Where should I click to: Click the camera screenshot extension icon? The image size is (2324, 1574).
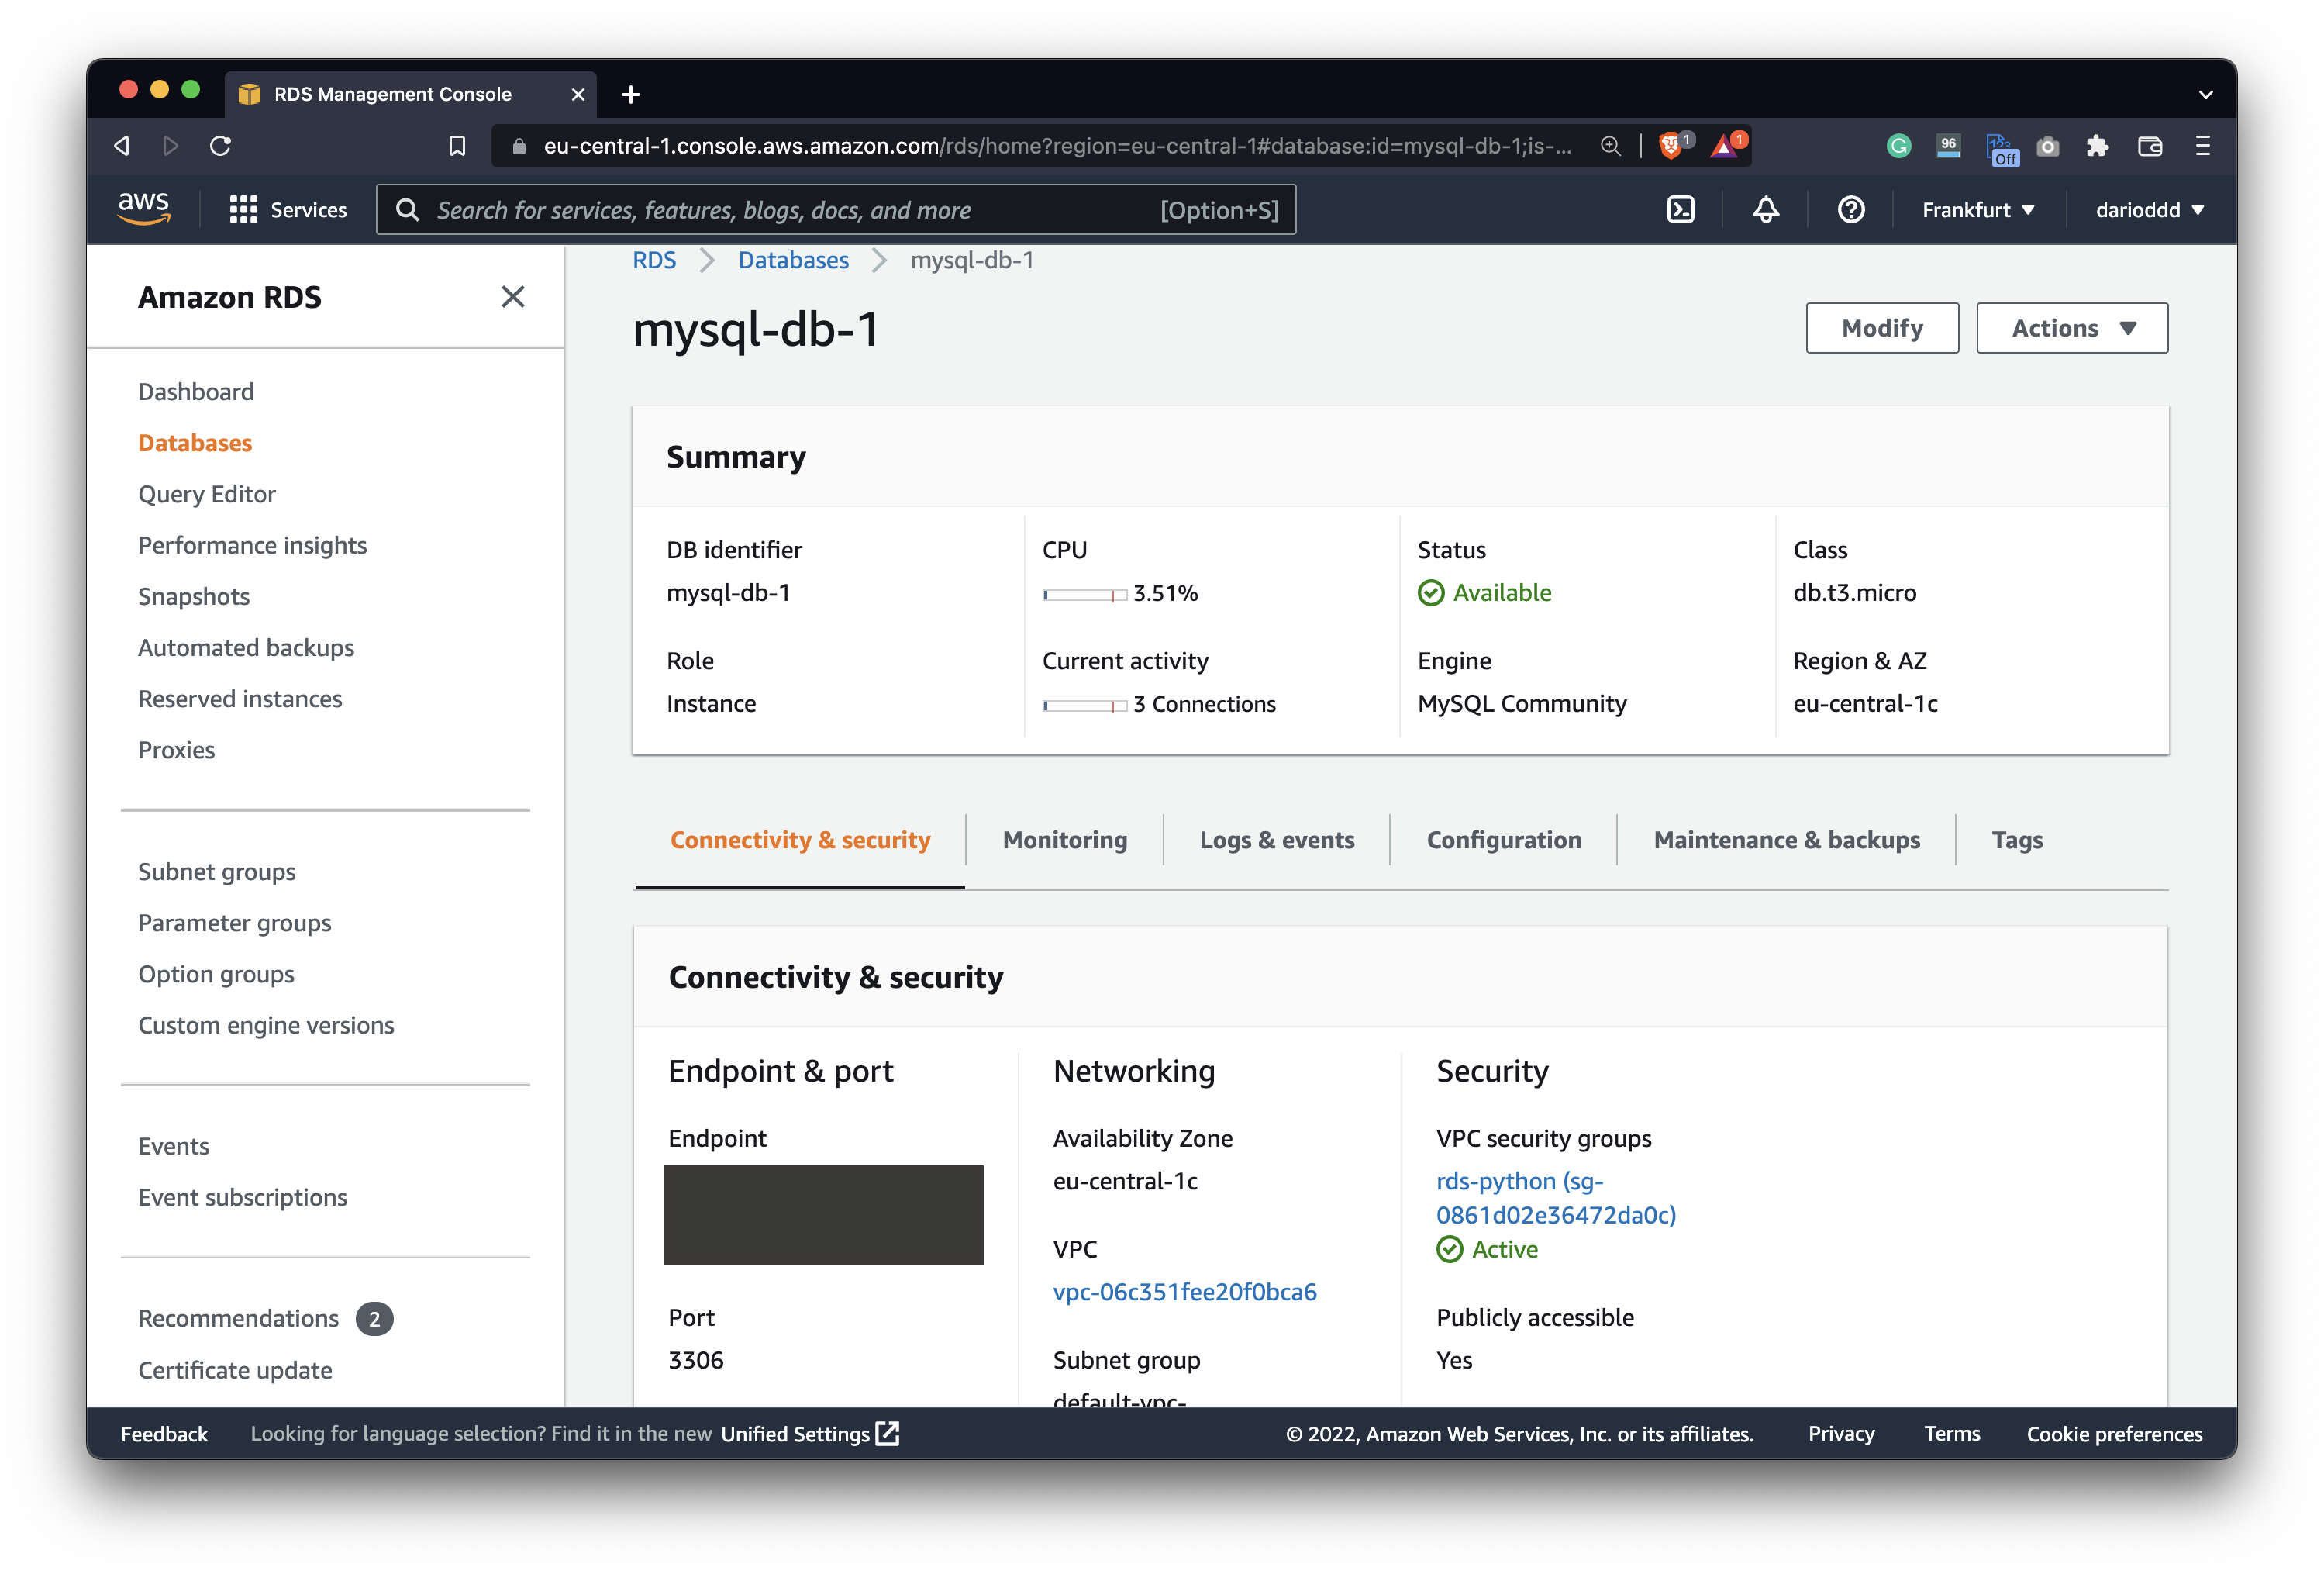[2047, 147]
